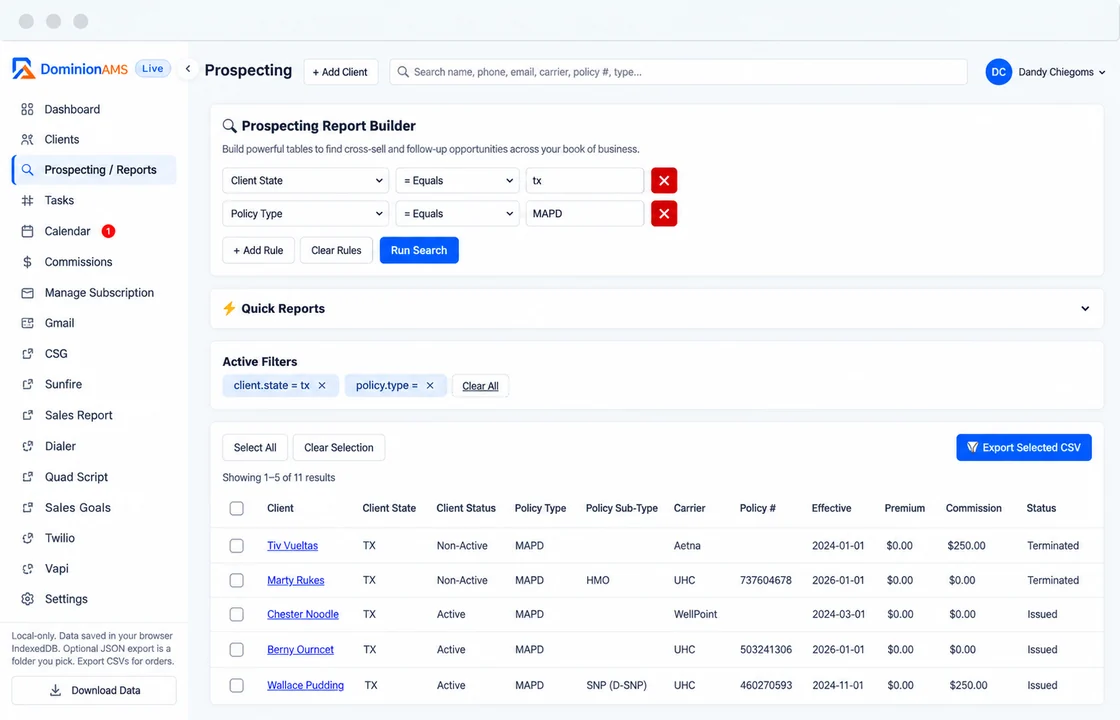
Task: Click the red Calendar notification badge
Action: [108, 231]
